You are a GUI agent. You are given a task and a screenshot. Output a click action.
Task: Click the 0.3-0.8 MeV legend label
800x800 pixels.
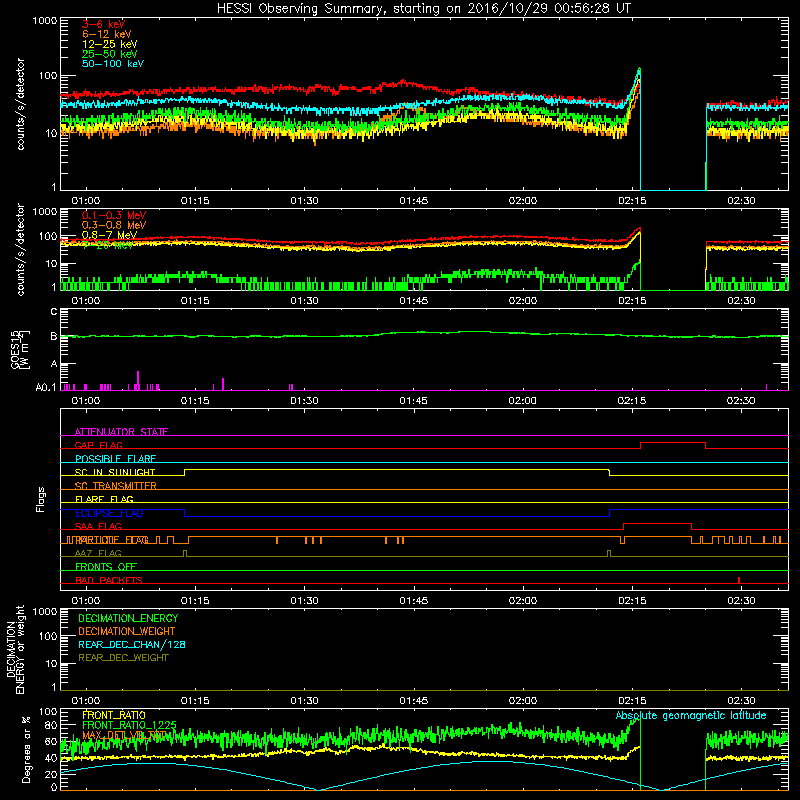[x=114, y=225]
